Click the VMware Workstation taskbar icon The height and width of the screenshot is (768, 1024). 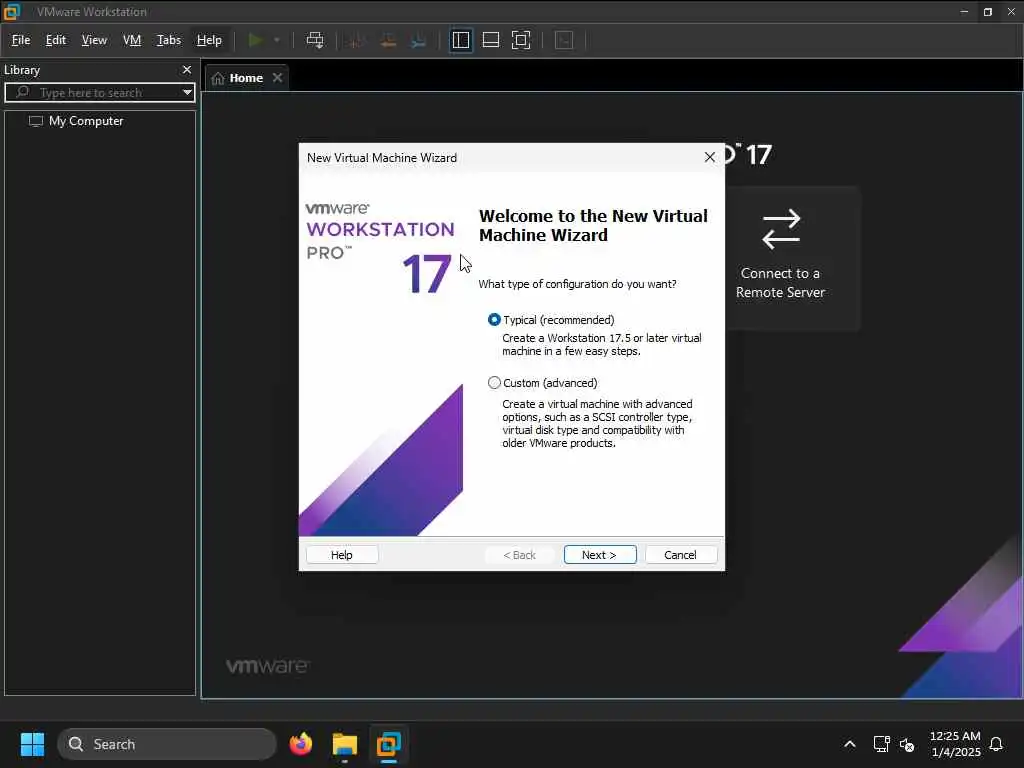point(389,744)
